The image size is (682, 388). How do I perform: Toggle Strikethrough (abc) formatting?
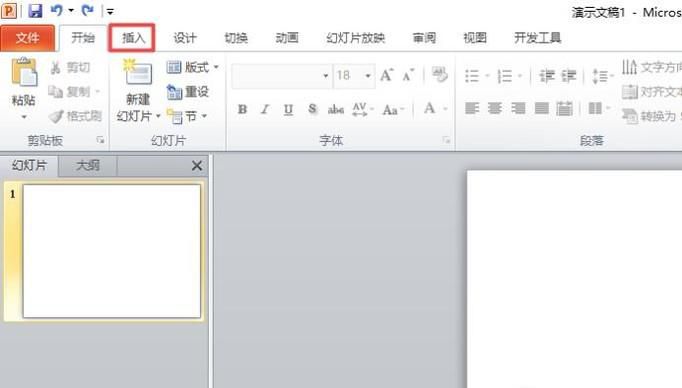pos(336,109)
